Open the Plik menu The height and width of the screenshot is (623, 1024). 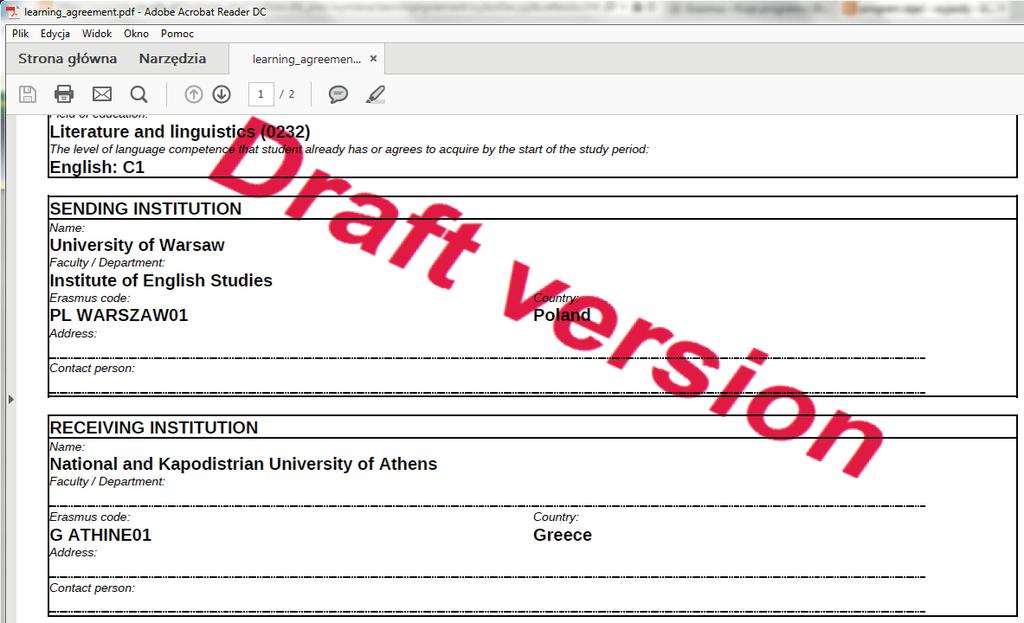tap(20, 33)
